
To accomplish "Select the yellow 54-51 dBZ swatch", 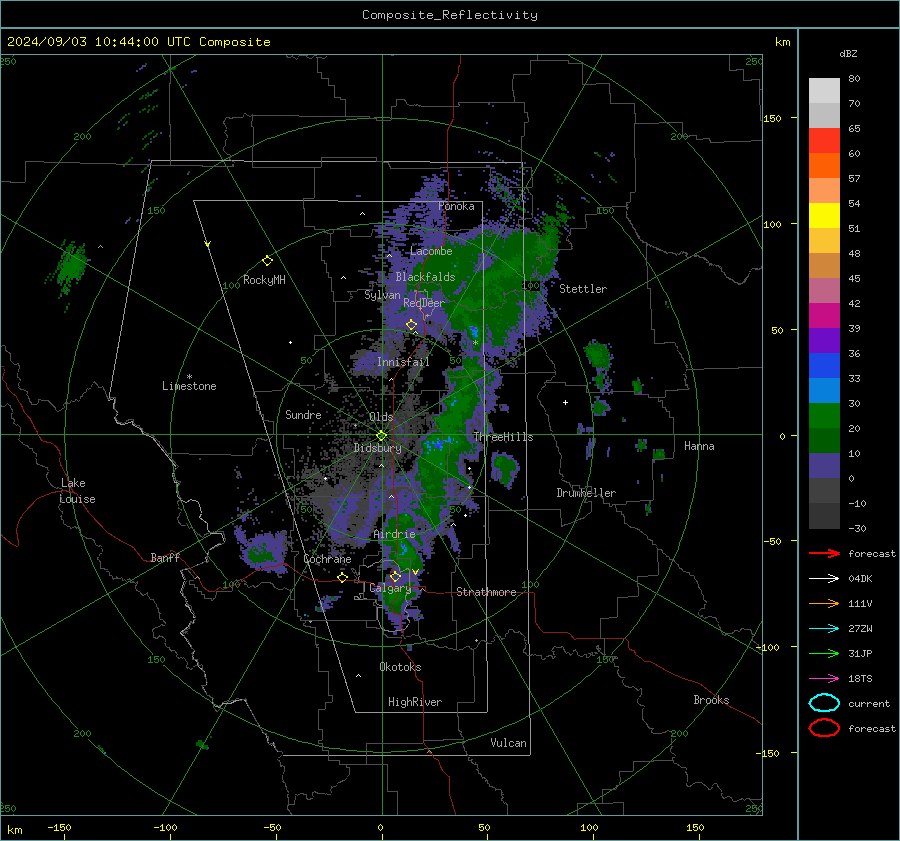I will click(824, 216).
